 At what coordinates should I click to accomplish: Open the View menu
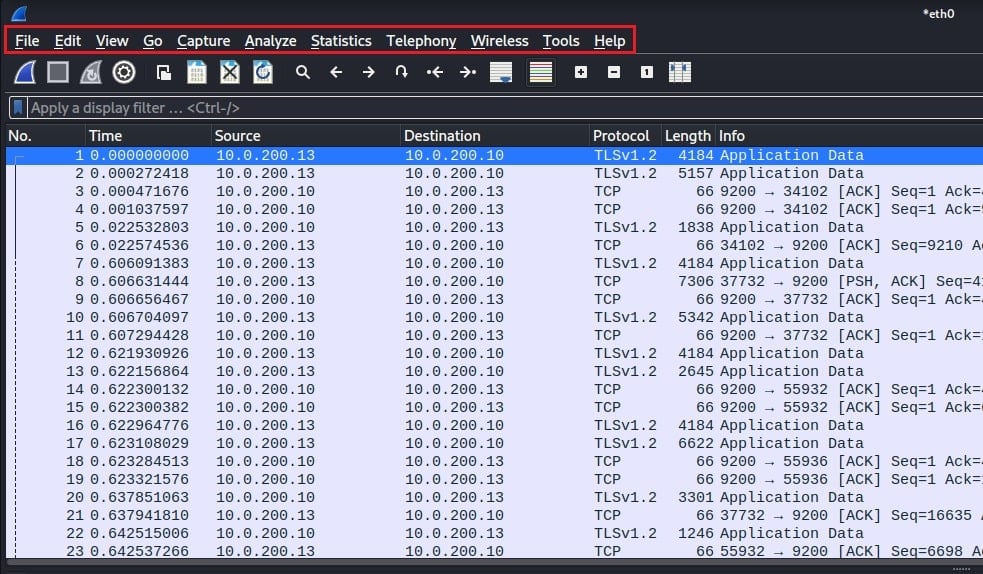pos(112,41)
